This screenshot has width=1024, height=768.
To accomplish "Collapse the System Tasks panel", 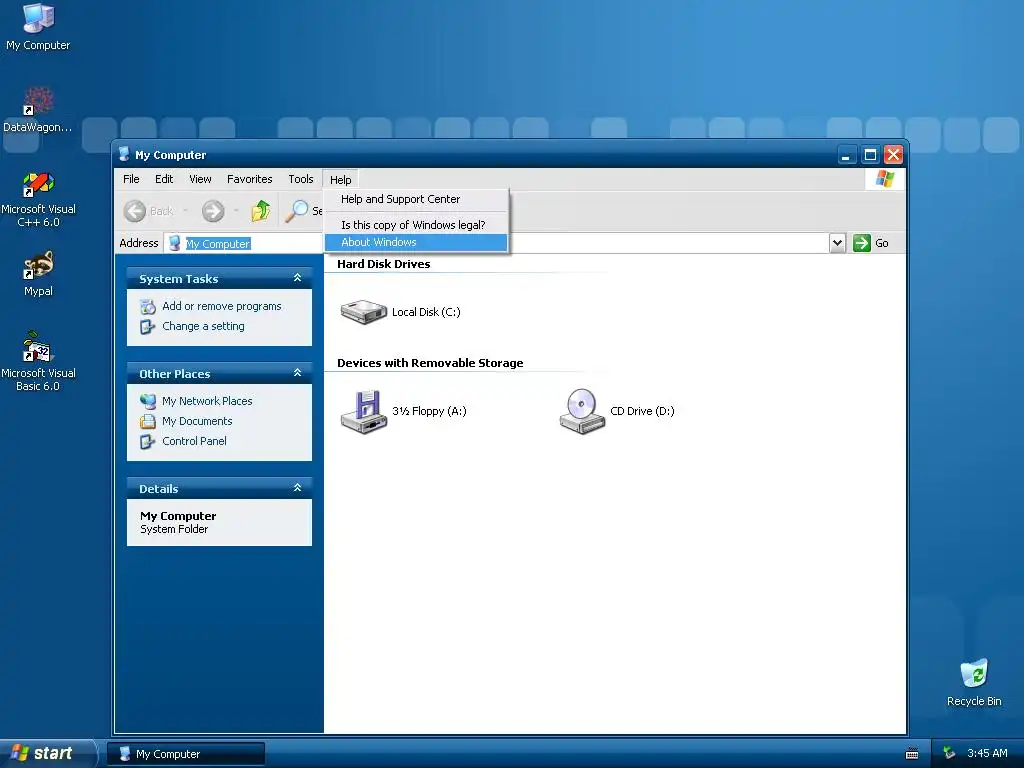I will pyautogui.click(x=297, y=278).
